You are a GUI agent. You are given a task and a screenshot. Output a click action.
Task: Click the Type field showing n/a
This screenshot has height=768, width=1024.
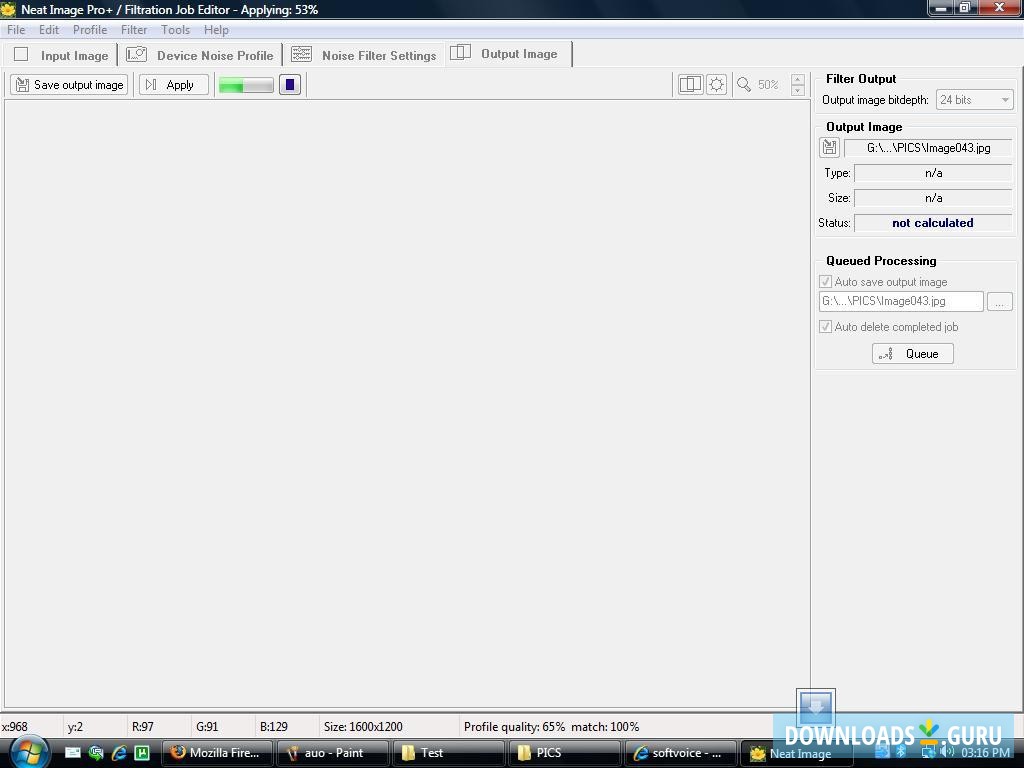click(x=933, y=173)
